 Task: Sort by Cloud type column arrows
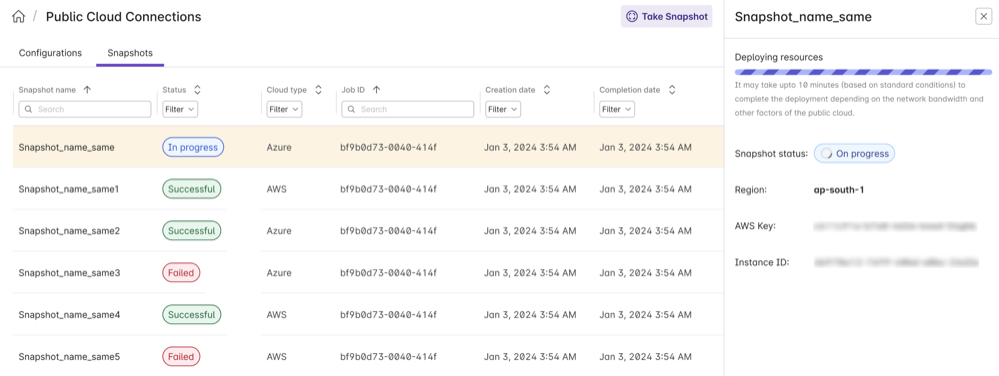(x=319, y=90)
